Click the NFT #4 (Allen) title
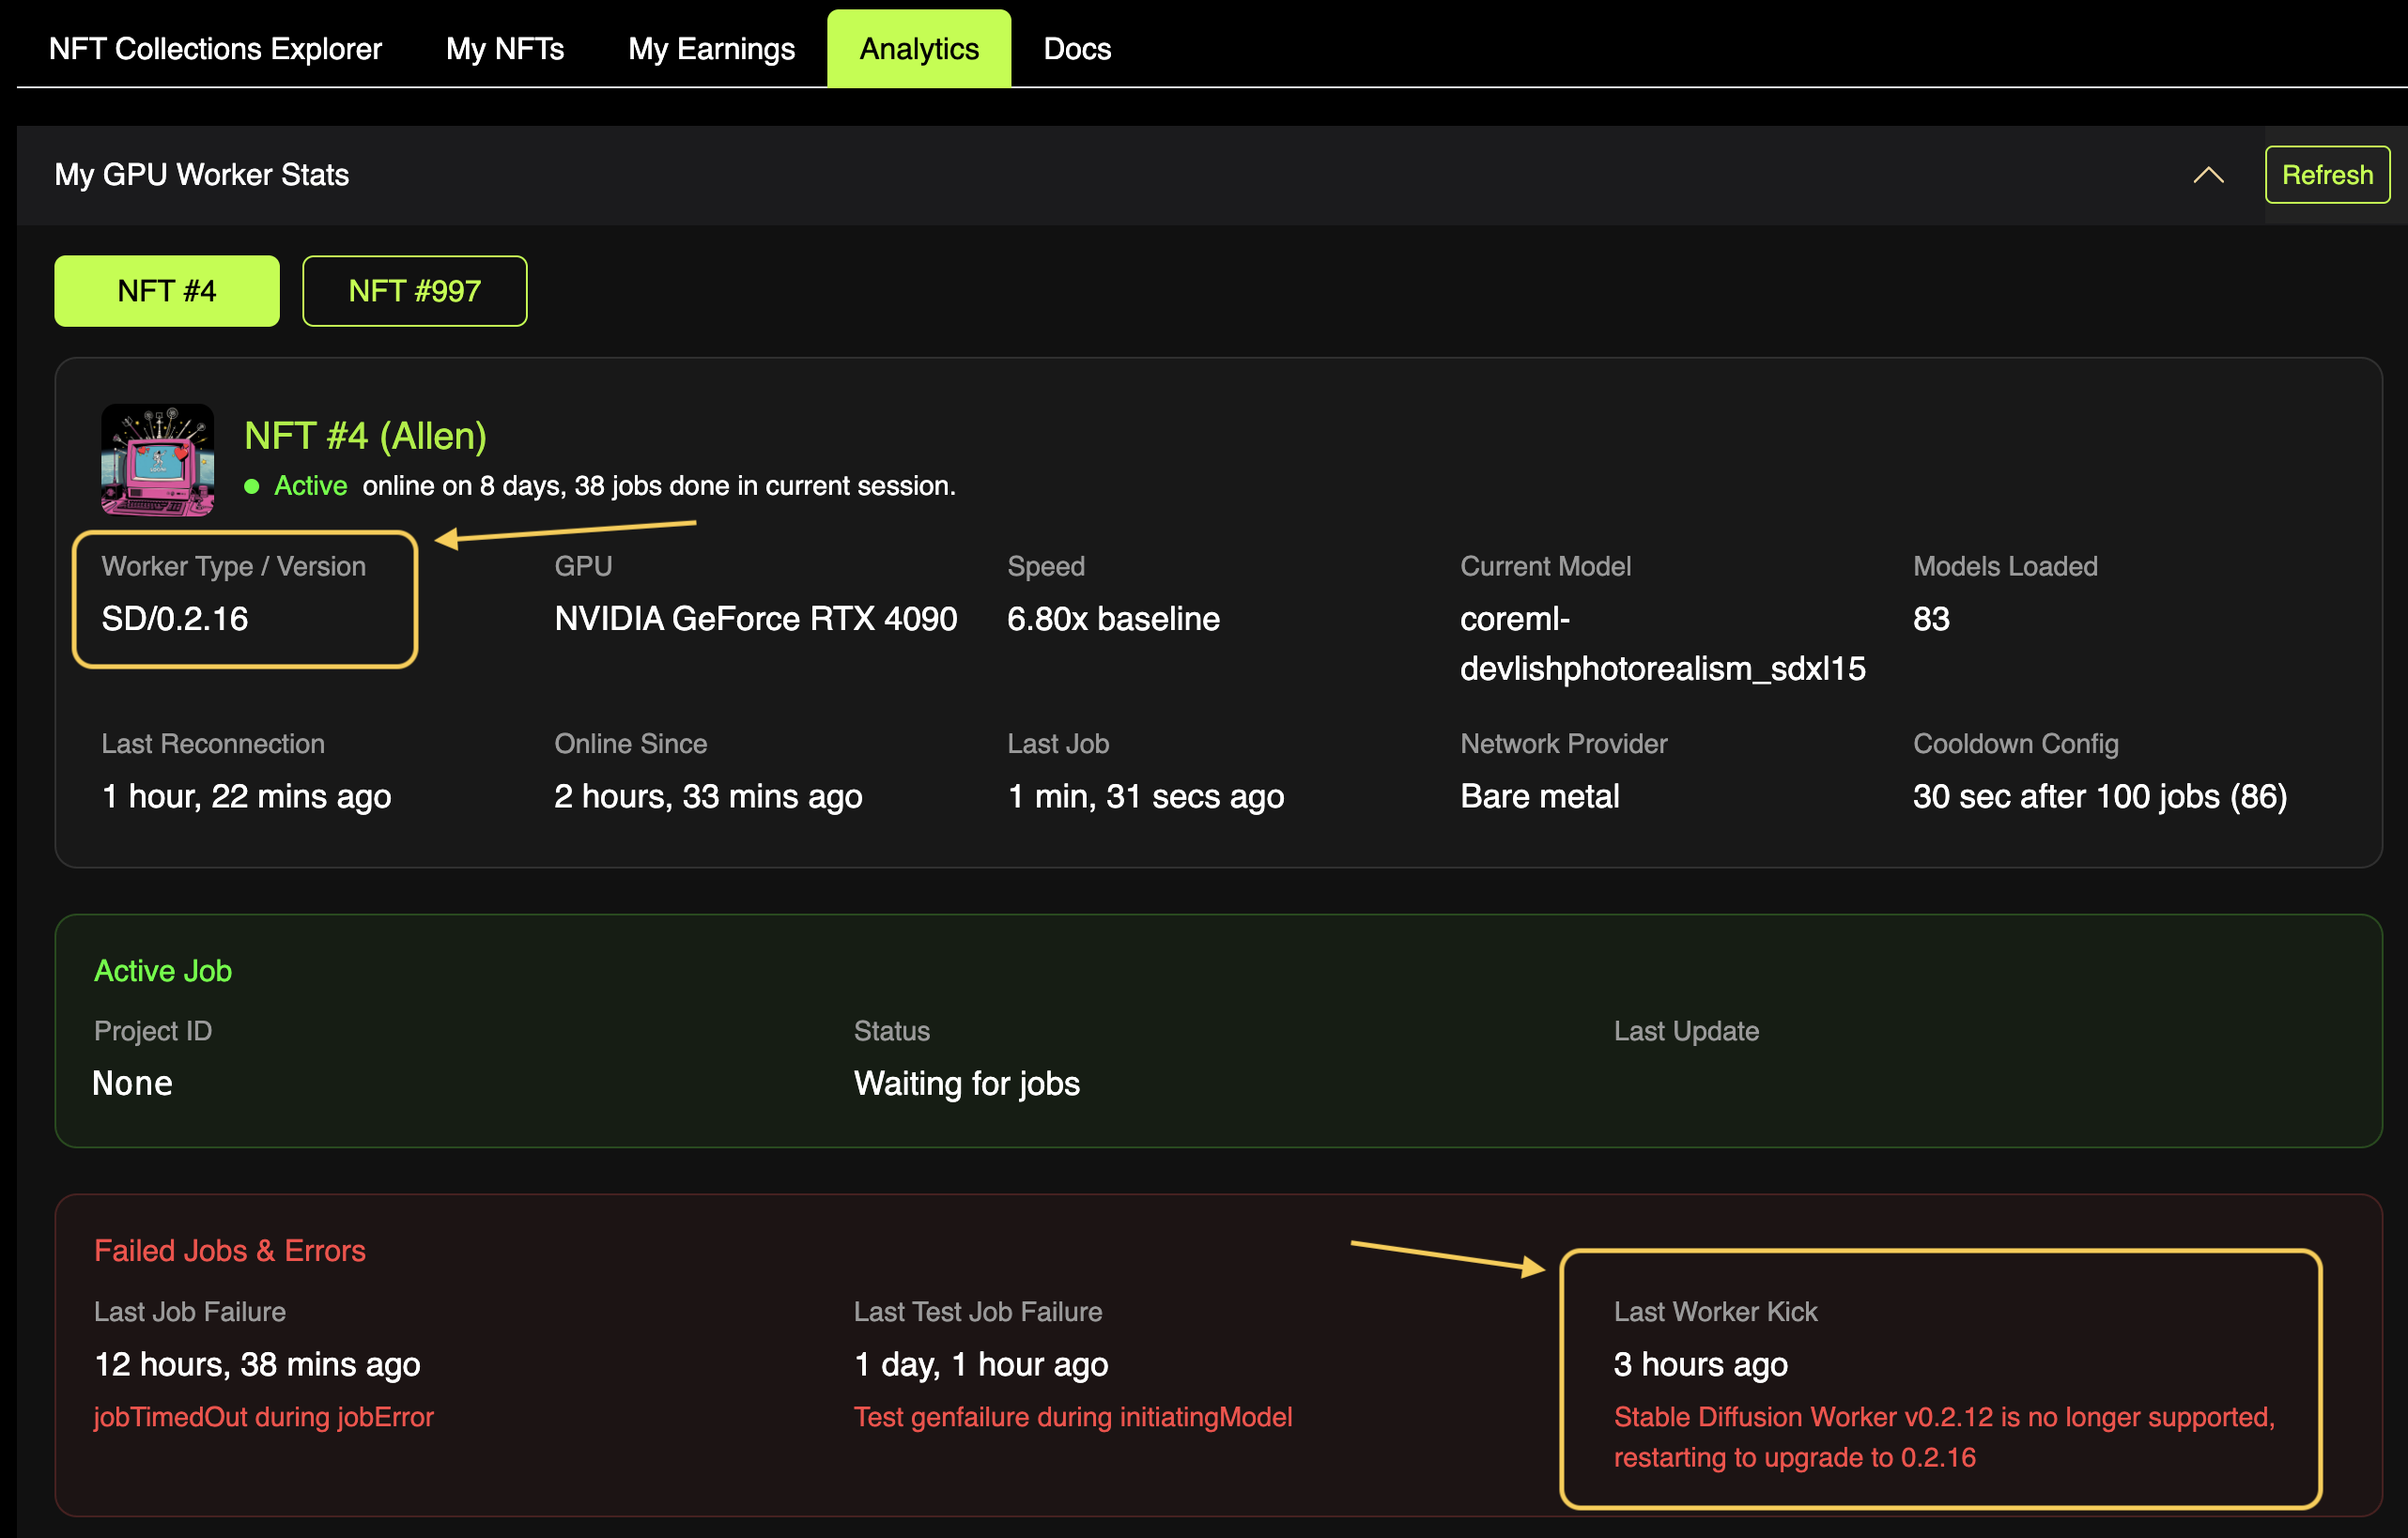The image size is (2408, 1538). pyautogui.click(x=365, y=436)
